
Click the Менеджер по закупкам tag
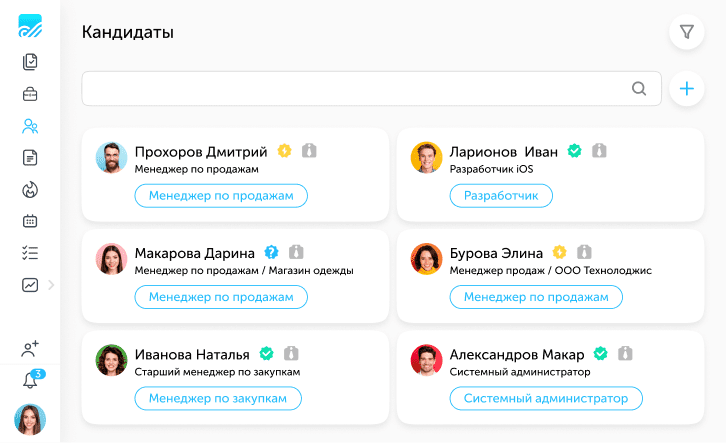[x=218, y=399]
